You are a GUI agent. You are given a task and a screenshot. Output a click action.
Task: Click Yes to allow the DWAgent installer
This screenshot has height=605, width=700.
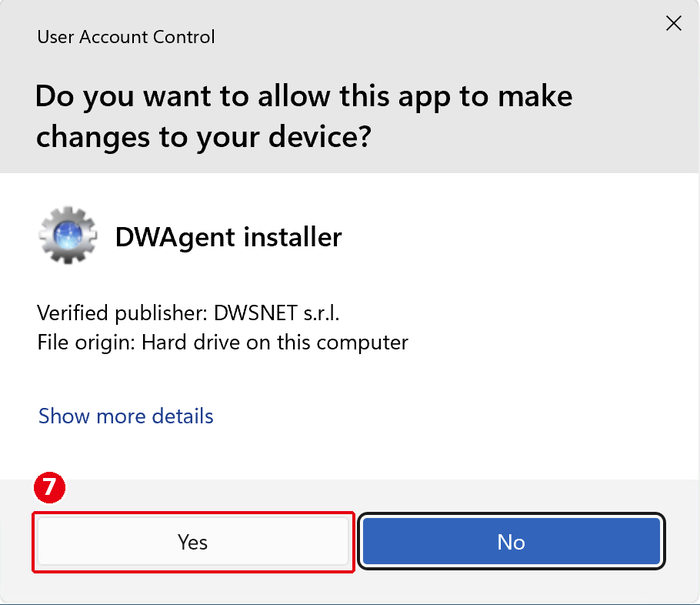point(193,542)
